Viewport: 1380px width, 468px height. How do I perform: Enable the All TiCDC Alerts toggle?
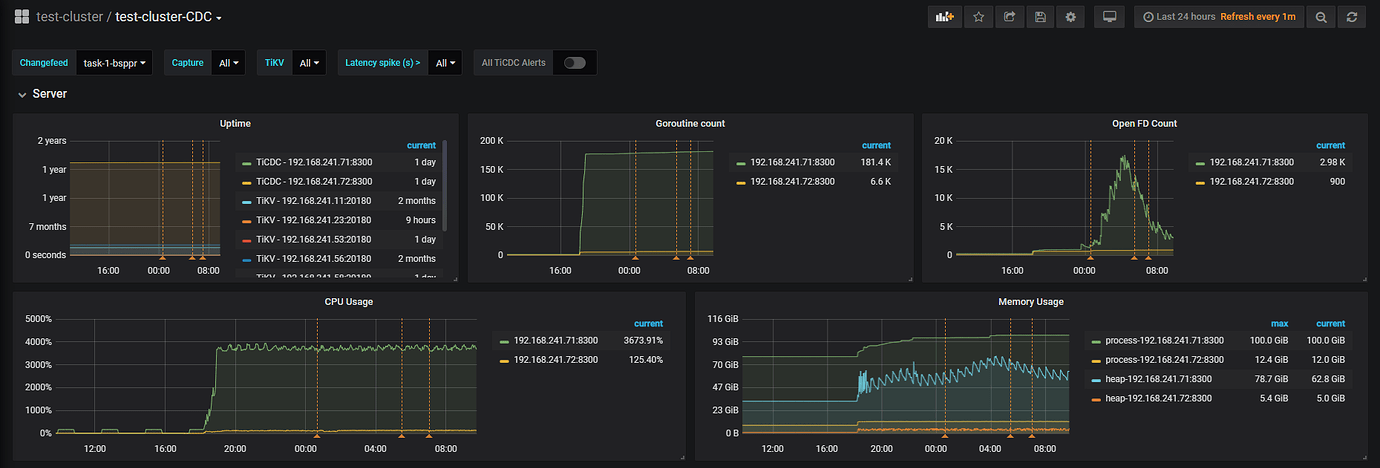574,63
